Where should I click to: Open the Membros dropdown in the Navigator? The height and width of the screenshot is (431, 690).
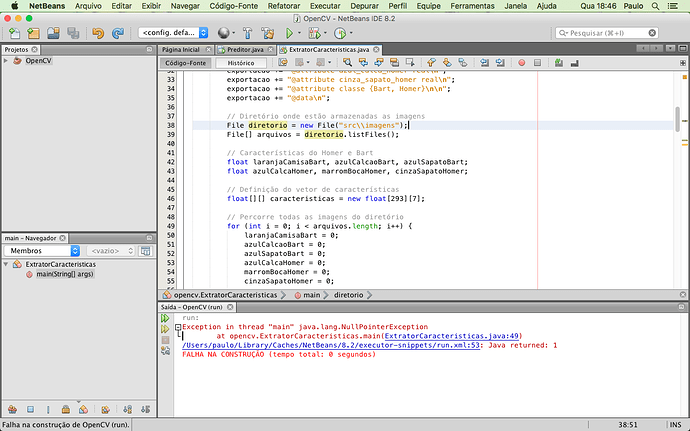(x=42, y=250)
